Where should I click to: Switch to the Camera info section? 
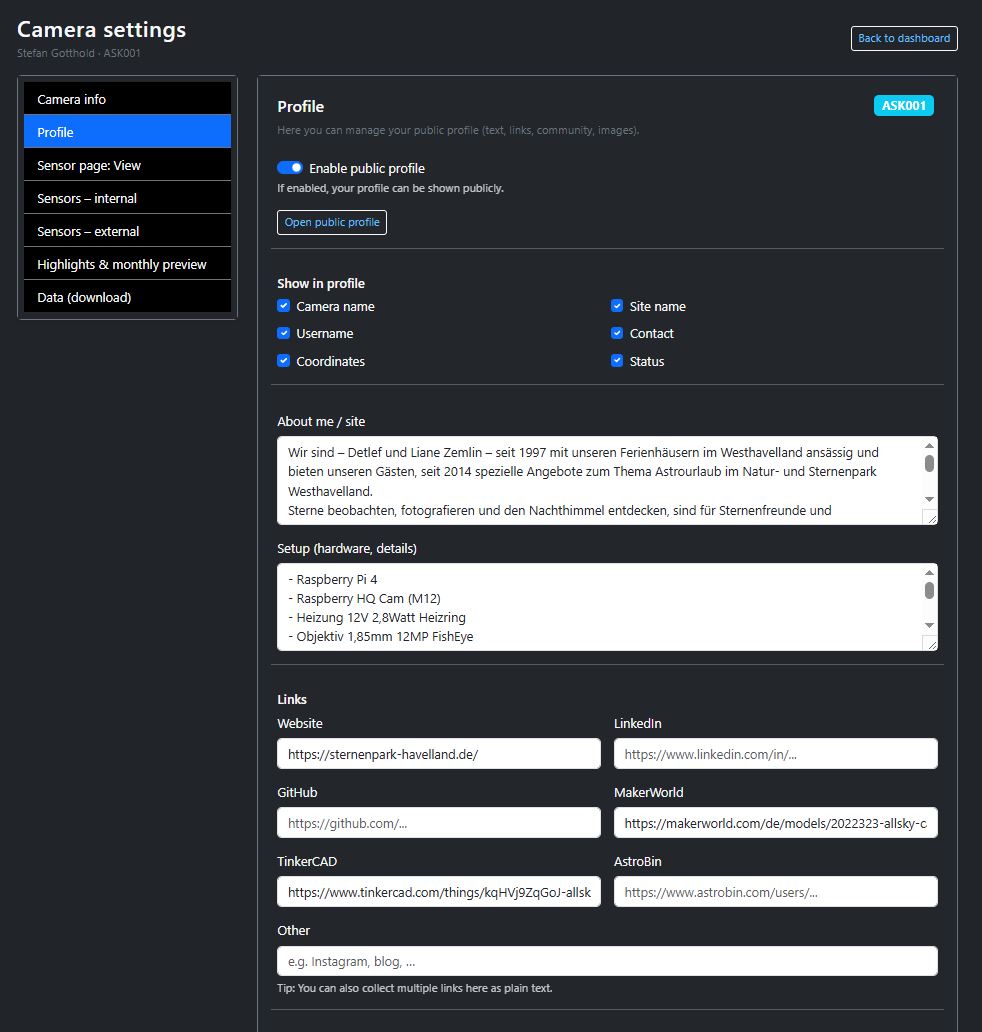tap(127, 98)
